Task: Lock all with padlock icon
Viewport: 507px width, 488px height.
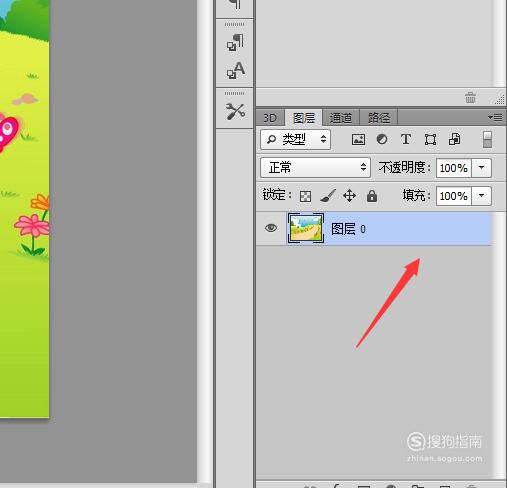Action: (372, 196)
